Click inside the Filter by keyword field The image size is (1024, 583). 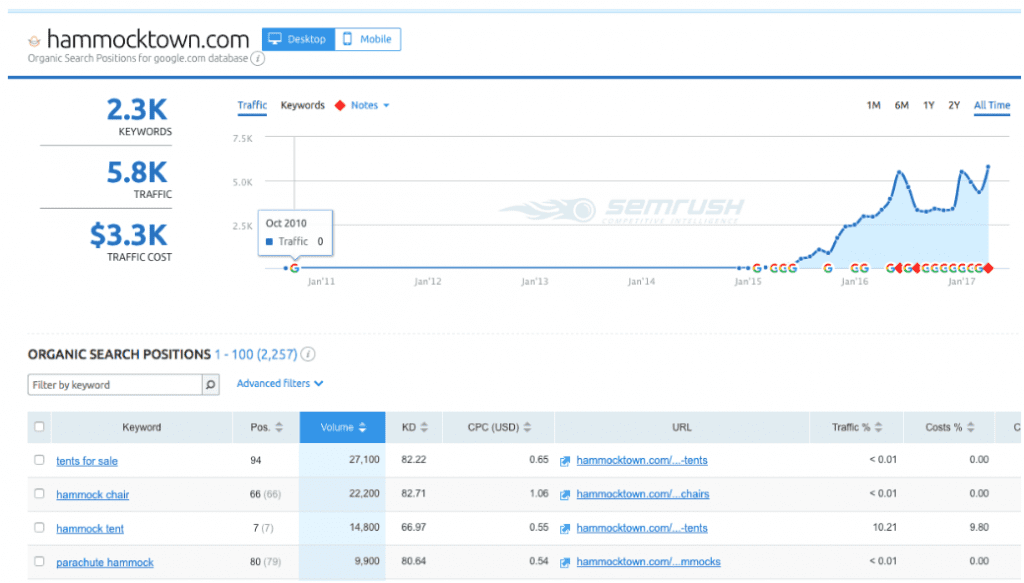click(x=110, y=384)
